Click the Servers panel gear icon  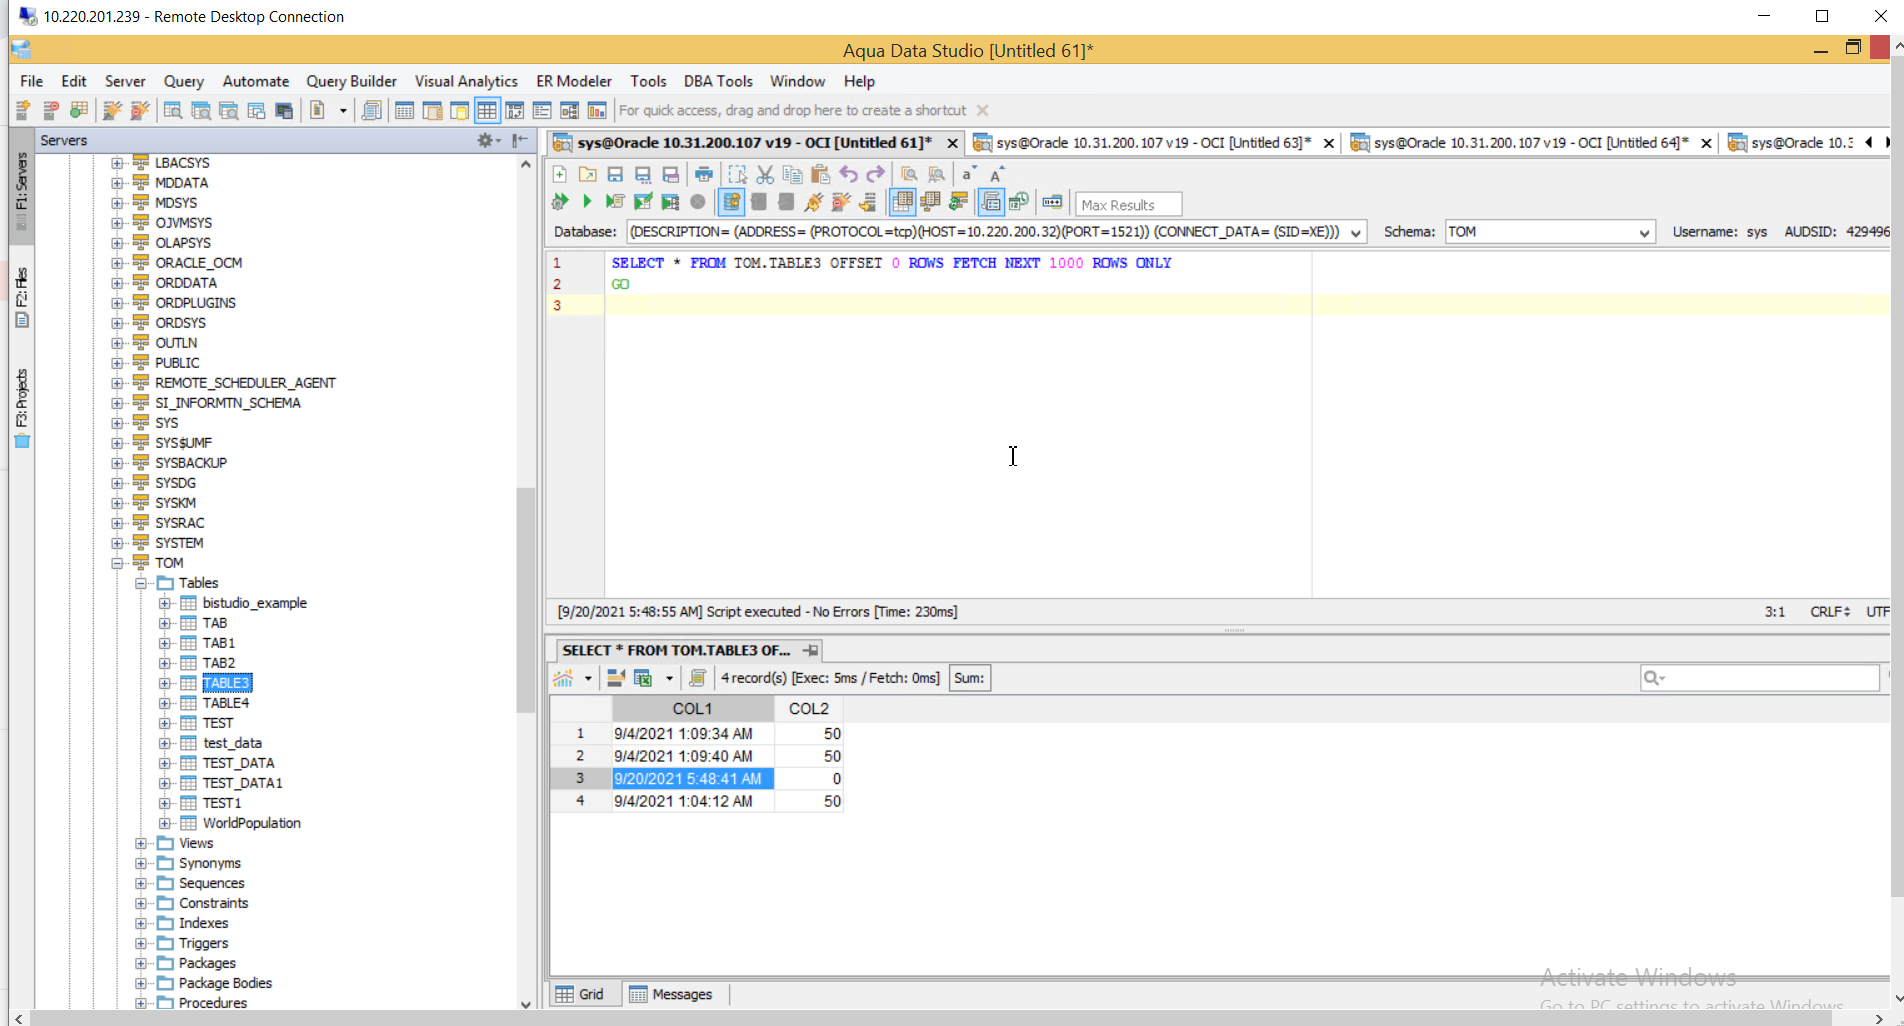click(486, 141)
